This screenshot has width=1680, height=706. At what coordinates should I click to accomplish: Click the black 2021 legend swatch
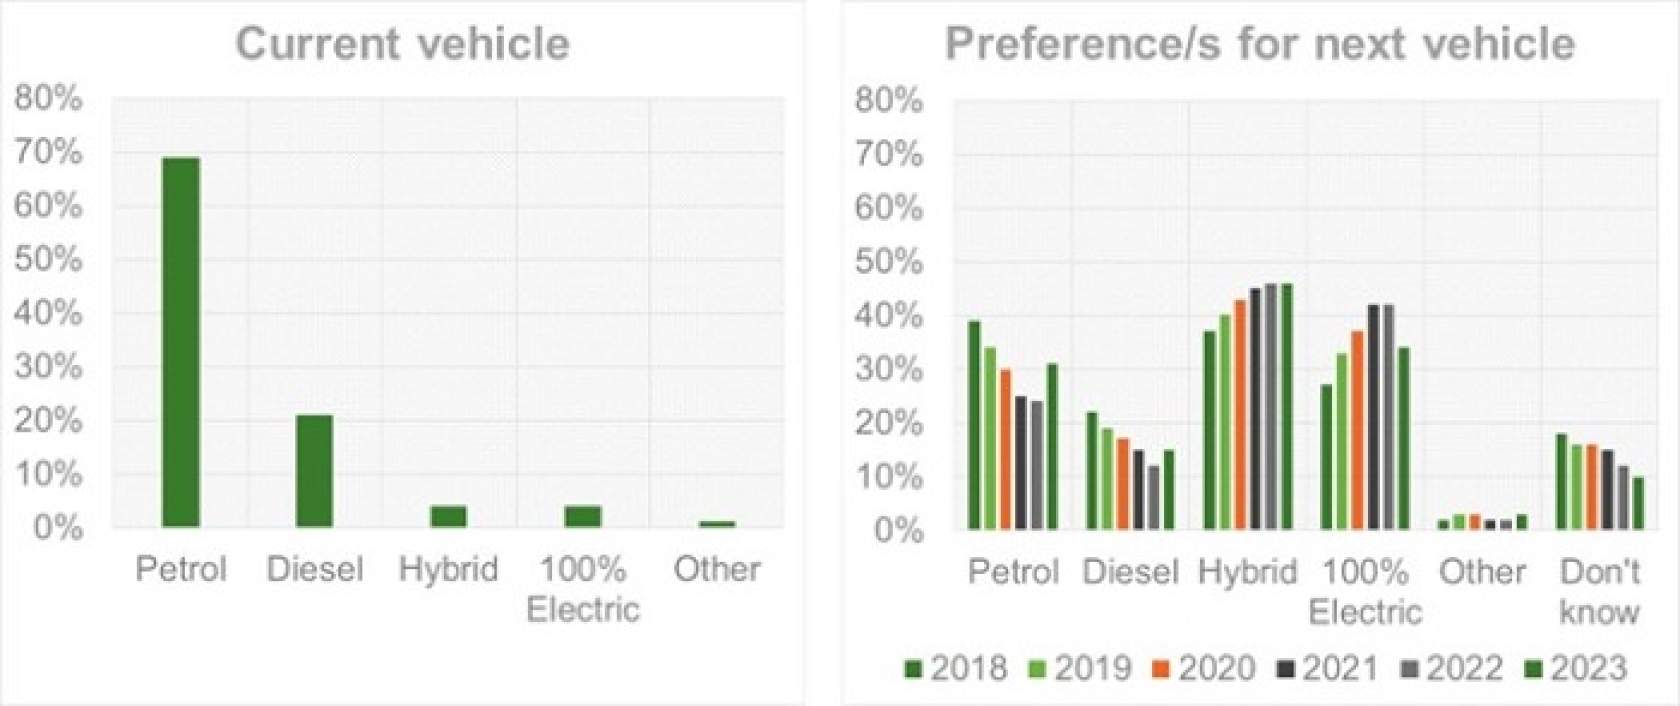1285,669
